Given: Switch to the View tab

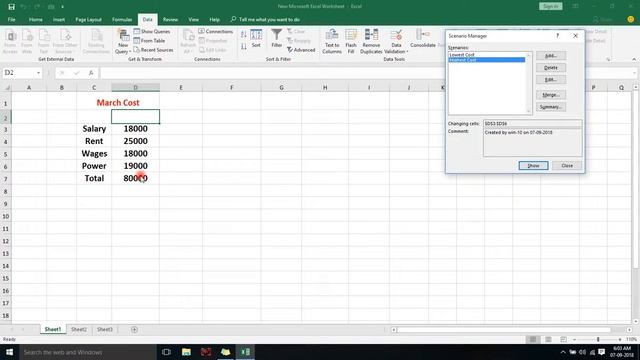Looking at the screenshot, I should (x=193, y=20).
